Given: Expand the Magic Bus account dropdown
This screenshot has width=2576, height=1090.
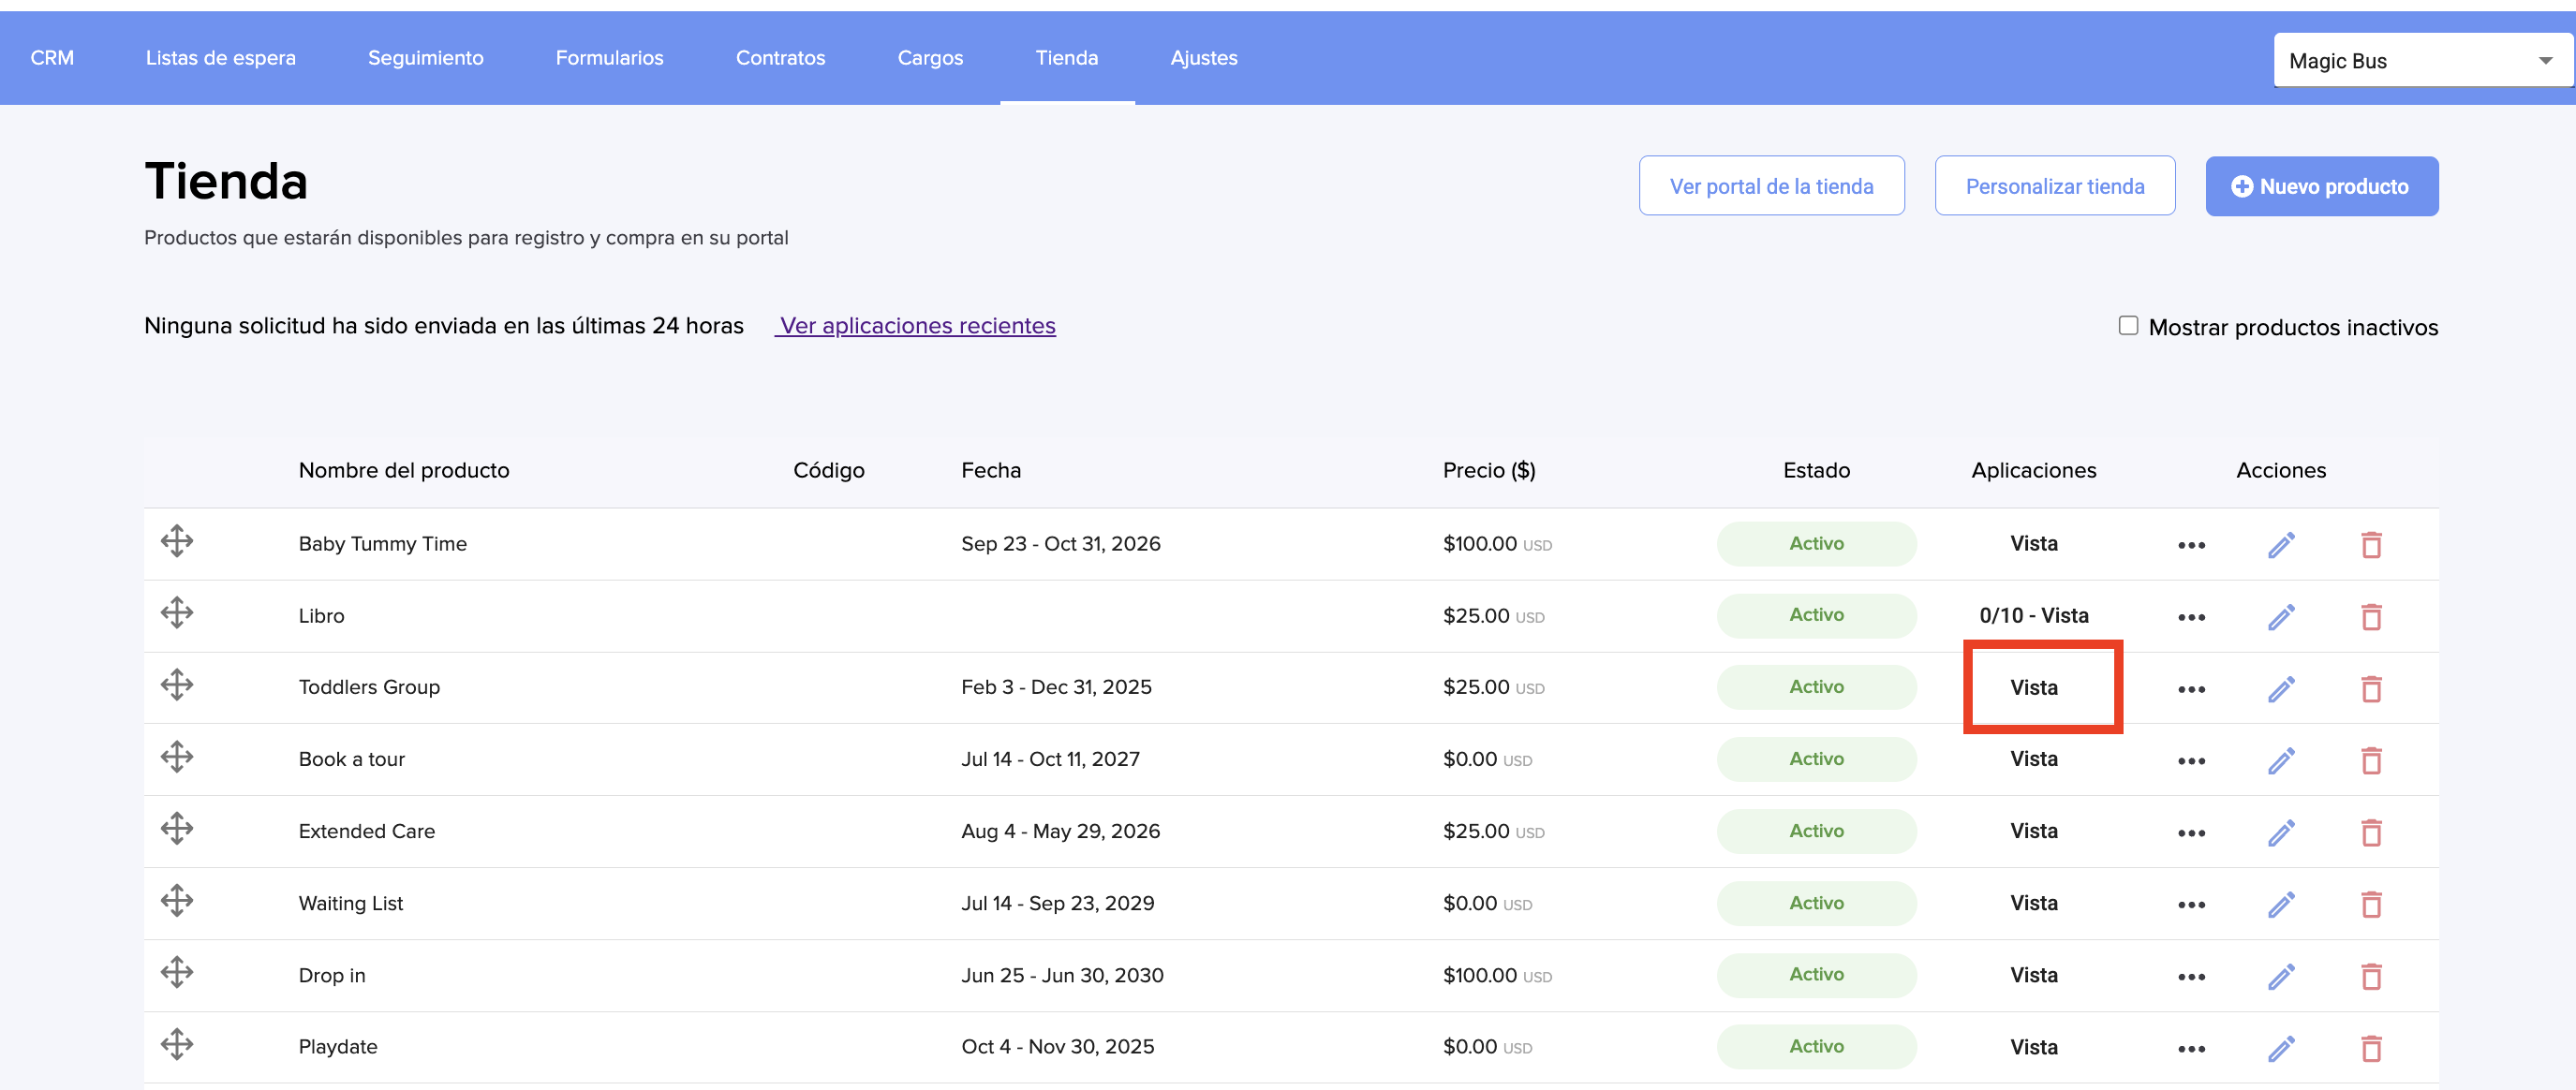Looking at the screenshot, I should click(2422, 61).
